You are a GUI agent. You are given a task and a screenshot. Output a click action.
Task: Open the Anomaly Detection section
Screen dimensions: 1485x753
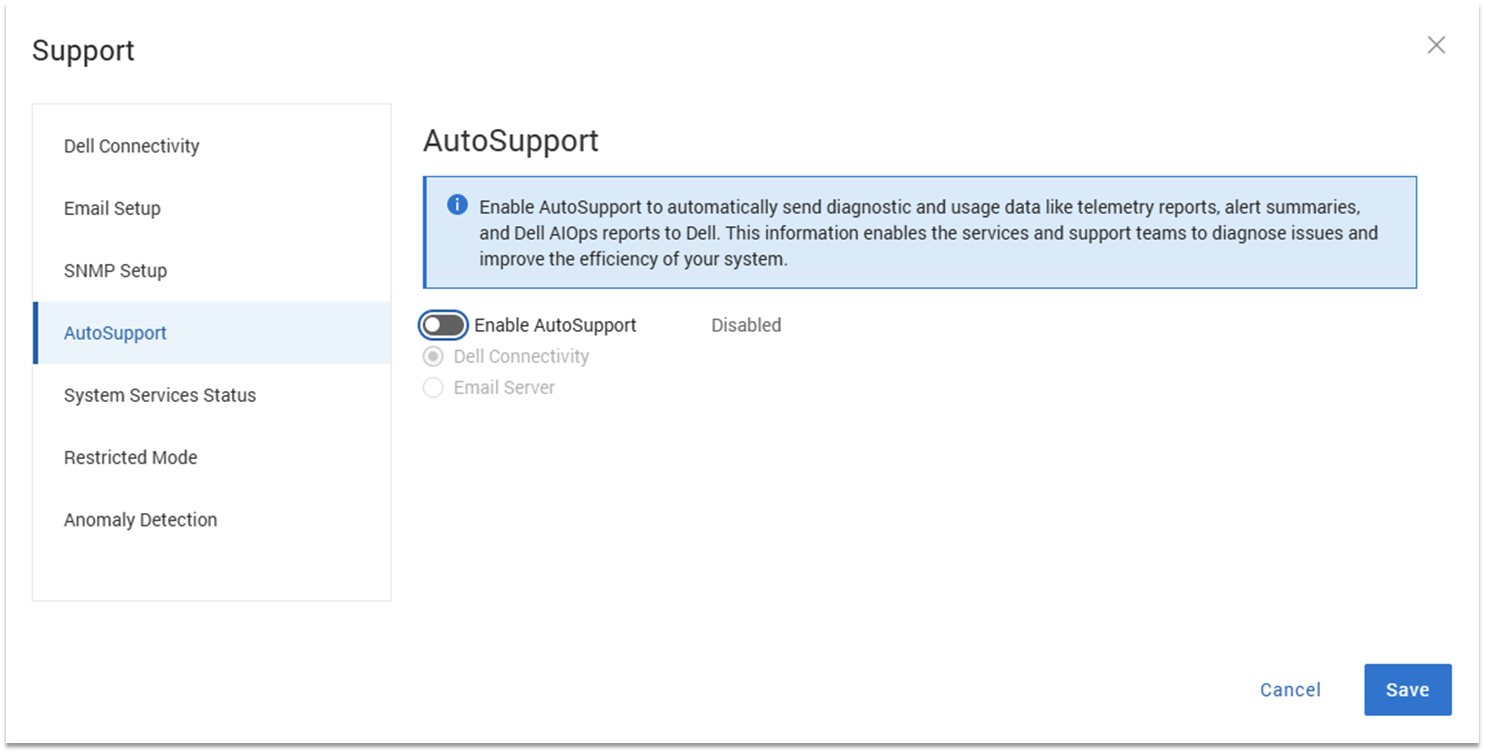pyautogui.click(x=140, y=519)
